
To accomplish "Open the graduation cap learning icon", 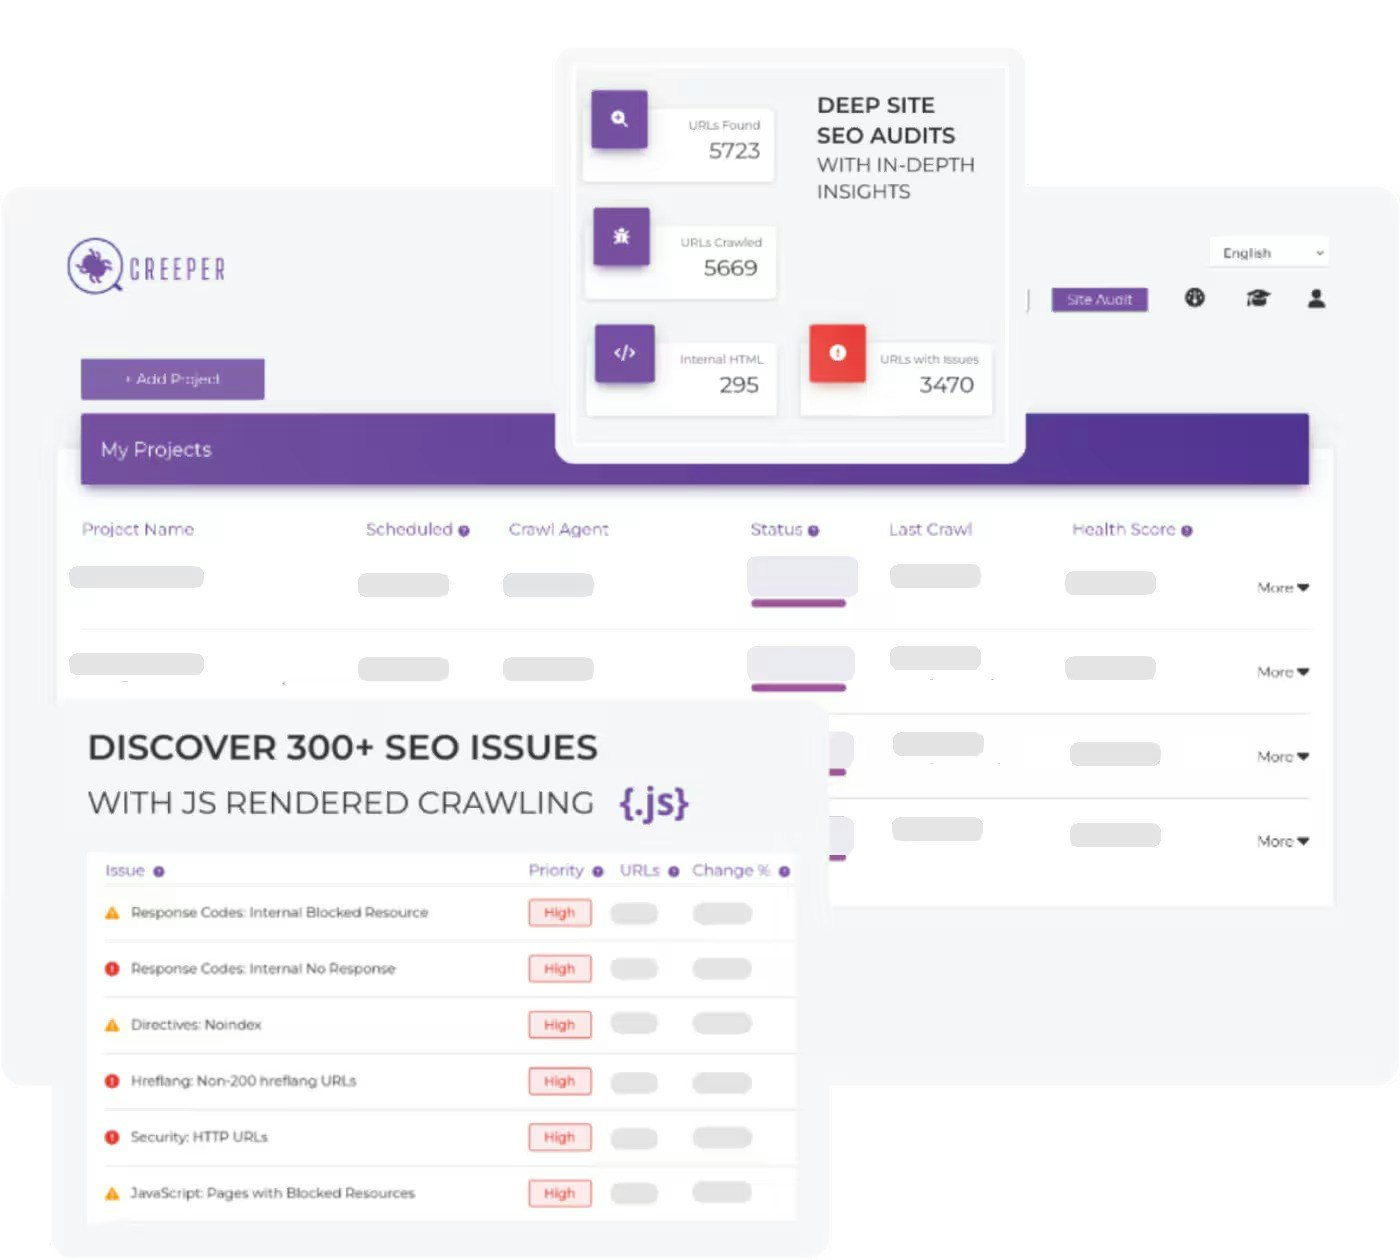I will point(1258,298).
